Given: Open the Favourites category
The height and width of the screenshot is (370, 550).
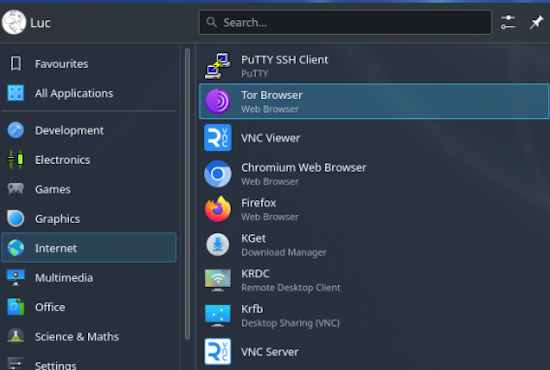Looking at the screenshot, I should click(89, 64).
